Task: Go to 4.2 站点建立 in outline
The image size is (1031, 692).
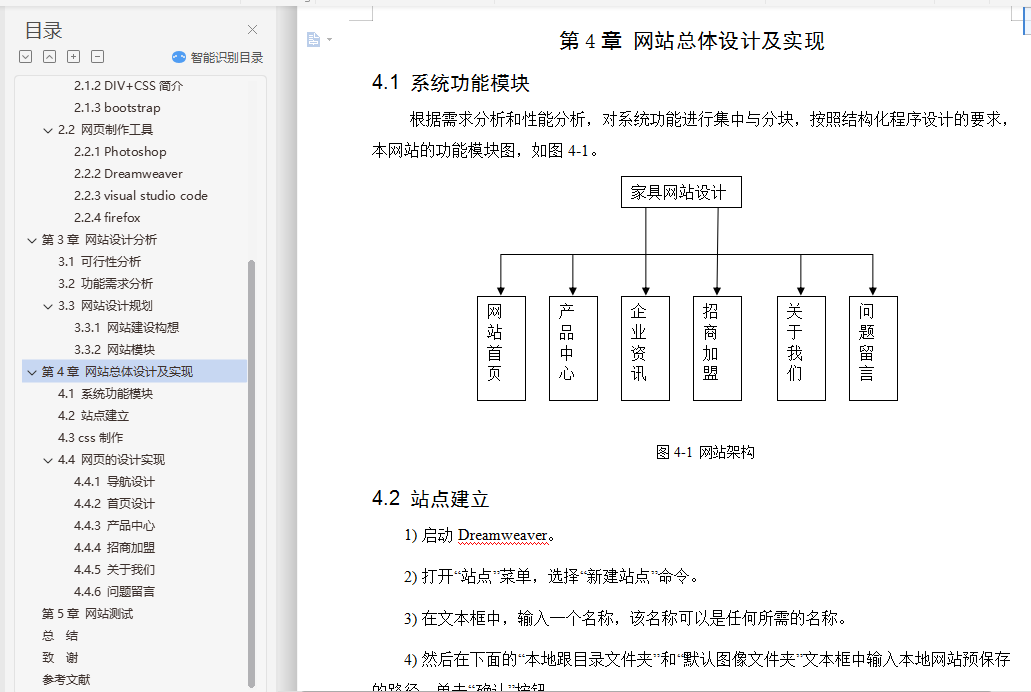Action: coord(93,416)
